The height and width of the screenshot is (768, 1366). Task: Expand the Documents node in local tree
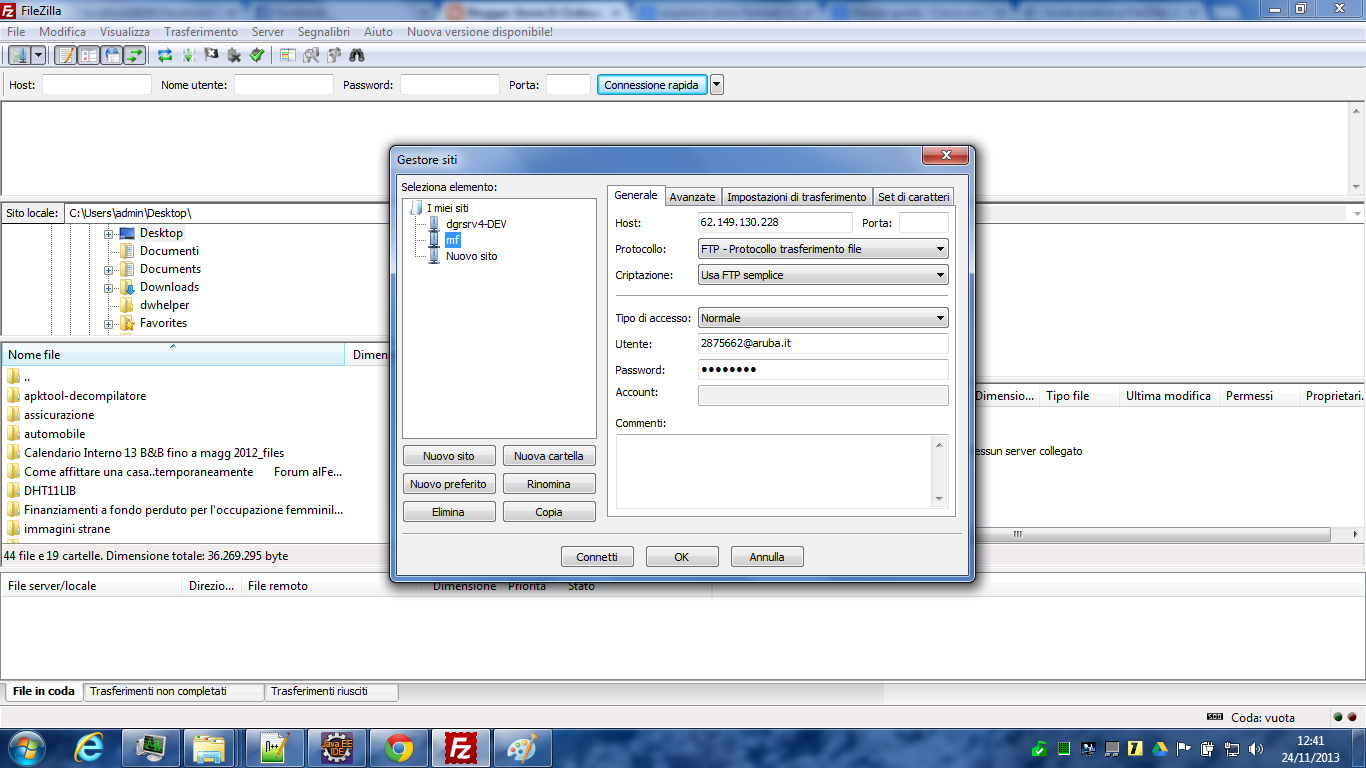tap(108, 269)
